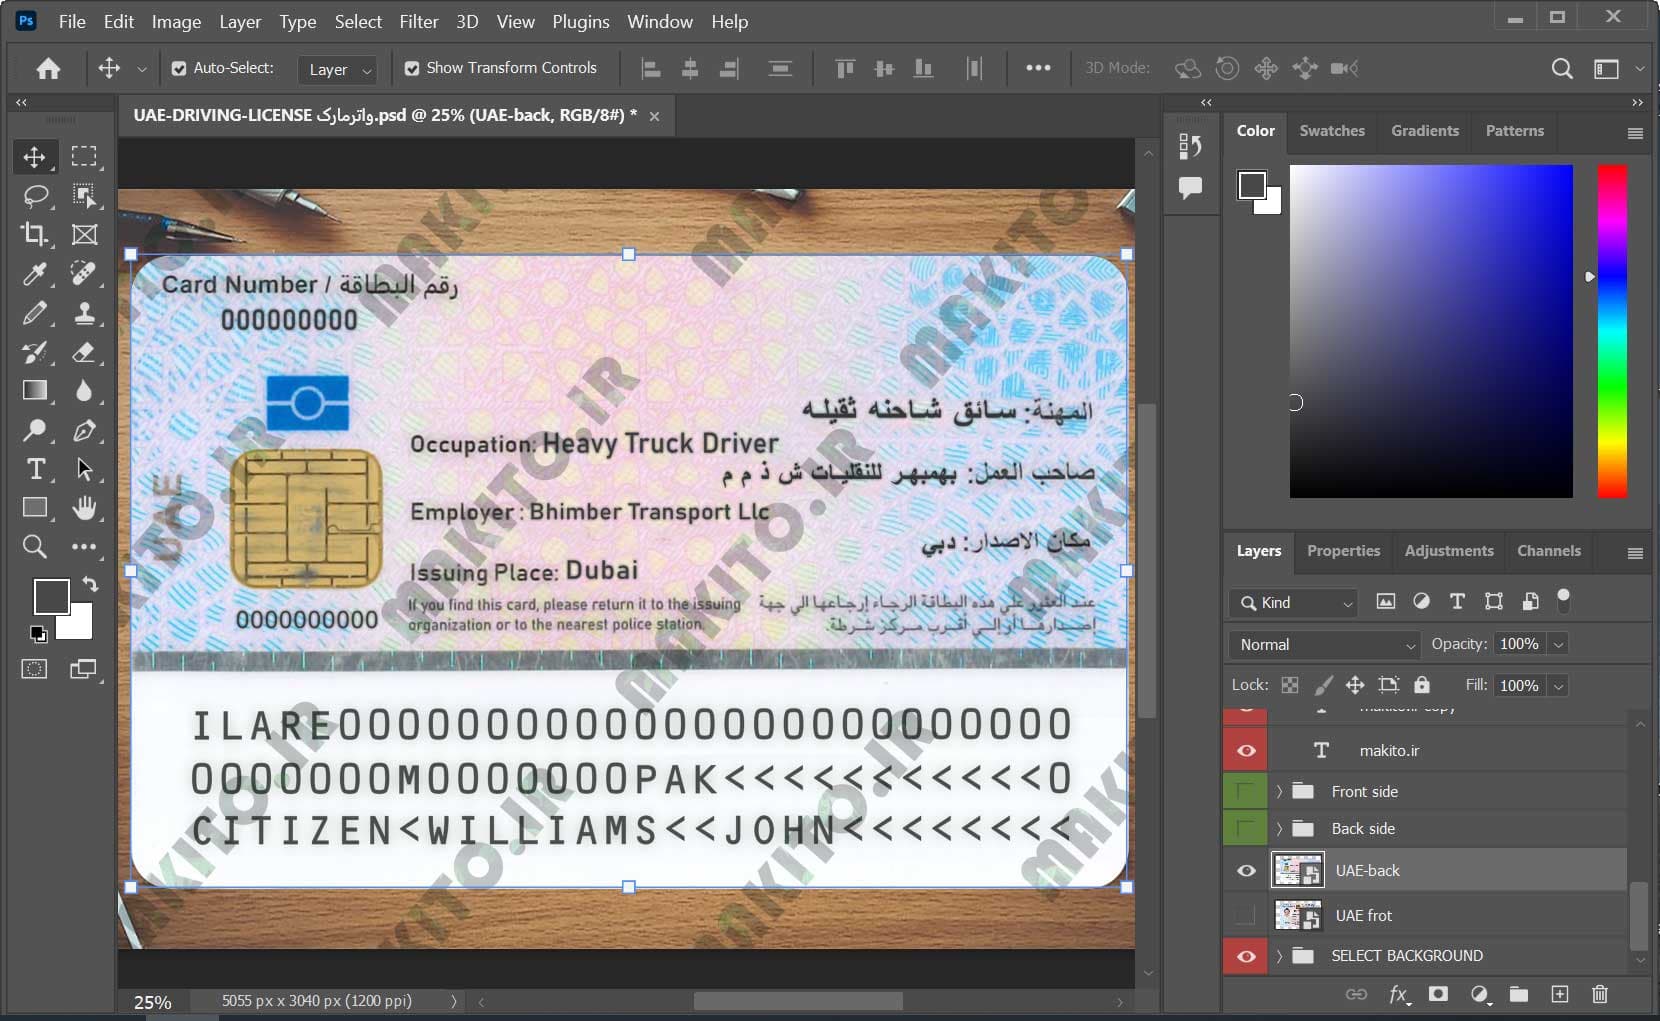
Task: Open the Search icon in options bar
Action: 1561,68
